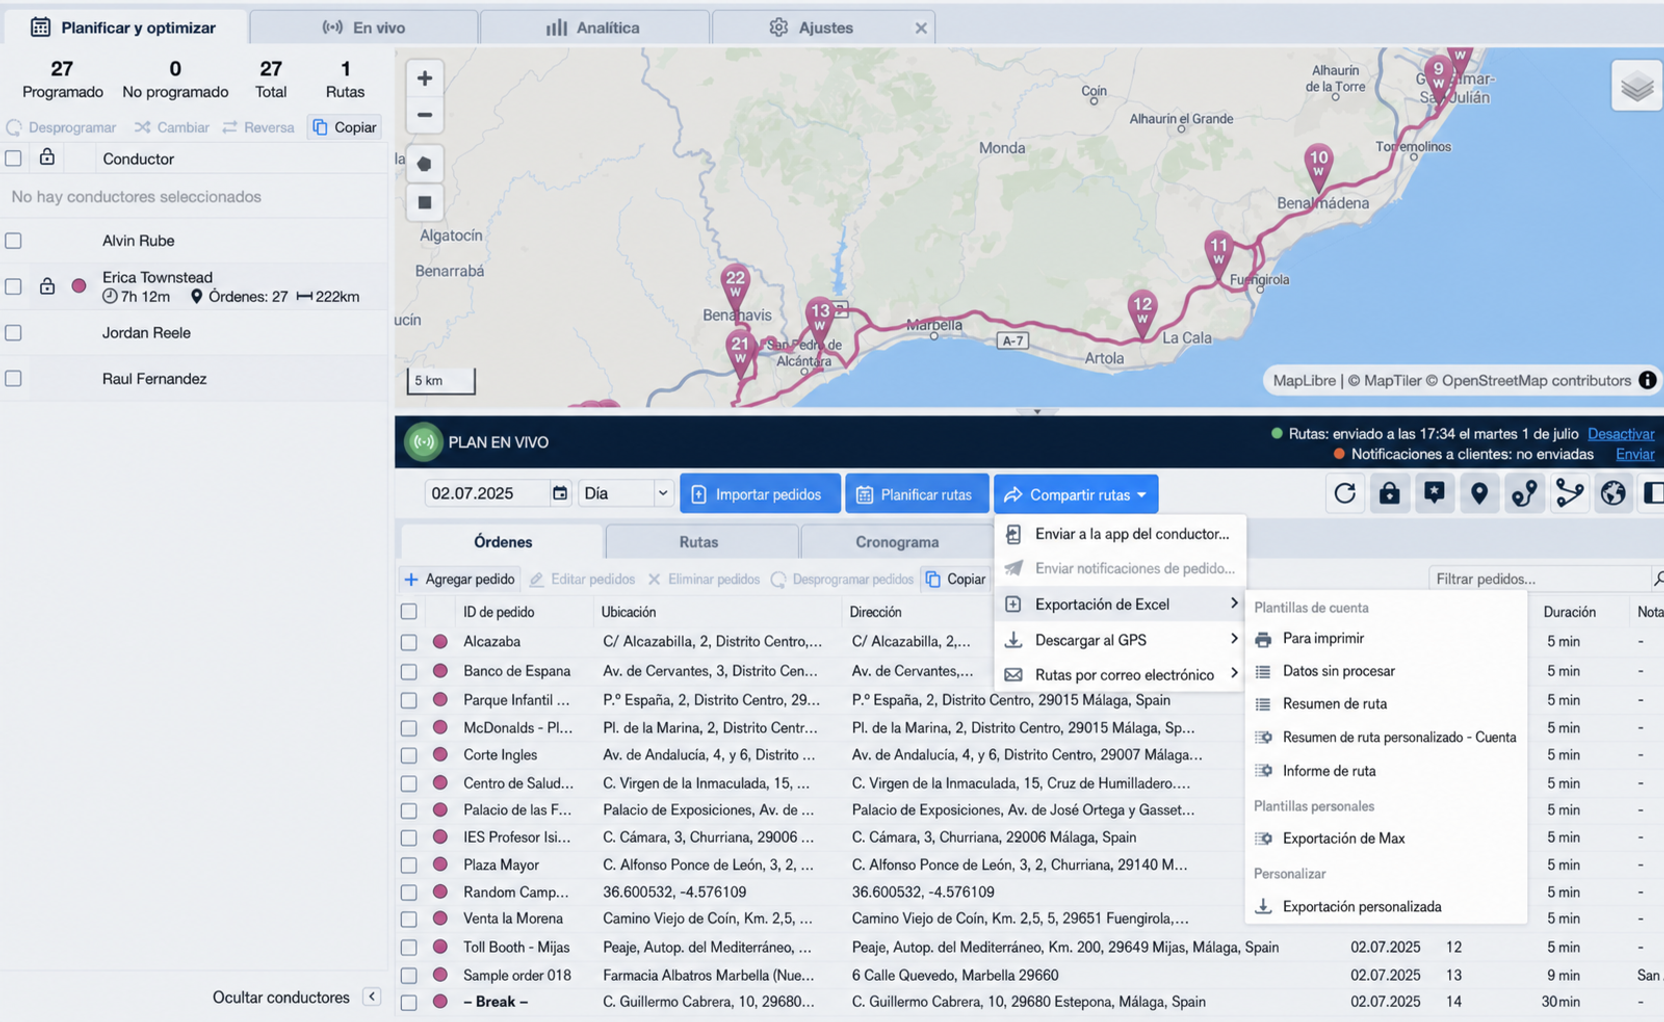Viewport: 1664px width, 1022px height.
Task: Click the map attribution info icon
Action: [x=1647, y=380]
